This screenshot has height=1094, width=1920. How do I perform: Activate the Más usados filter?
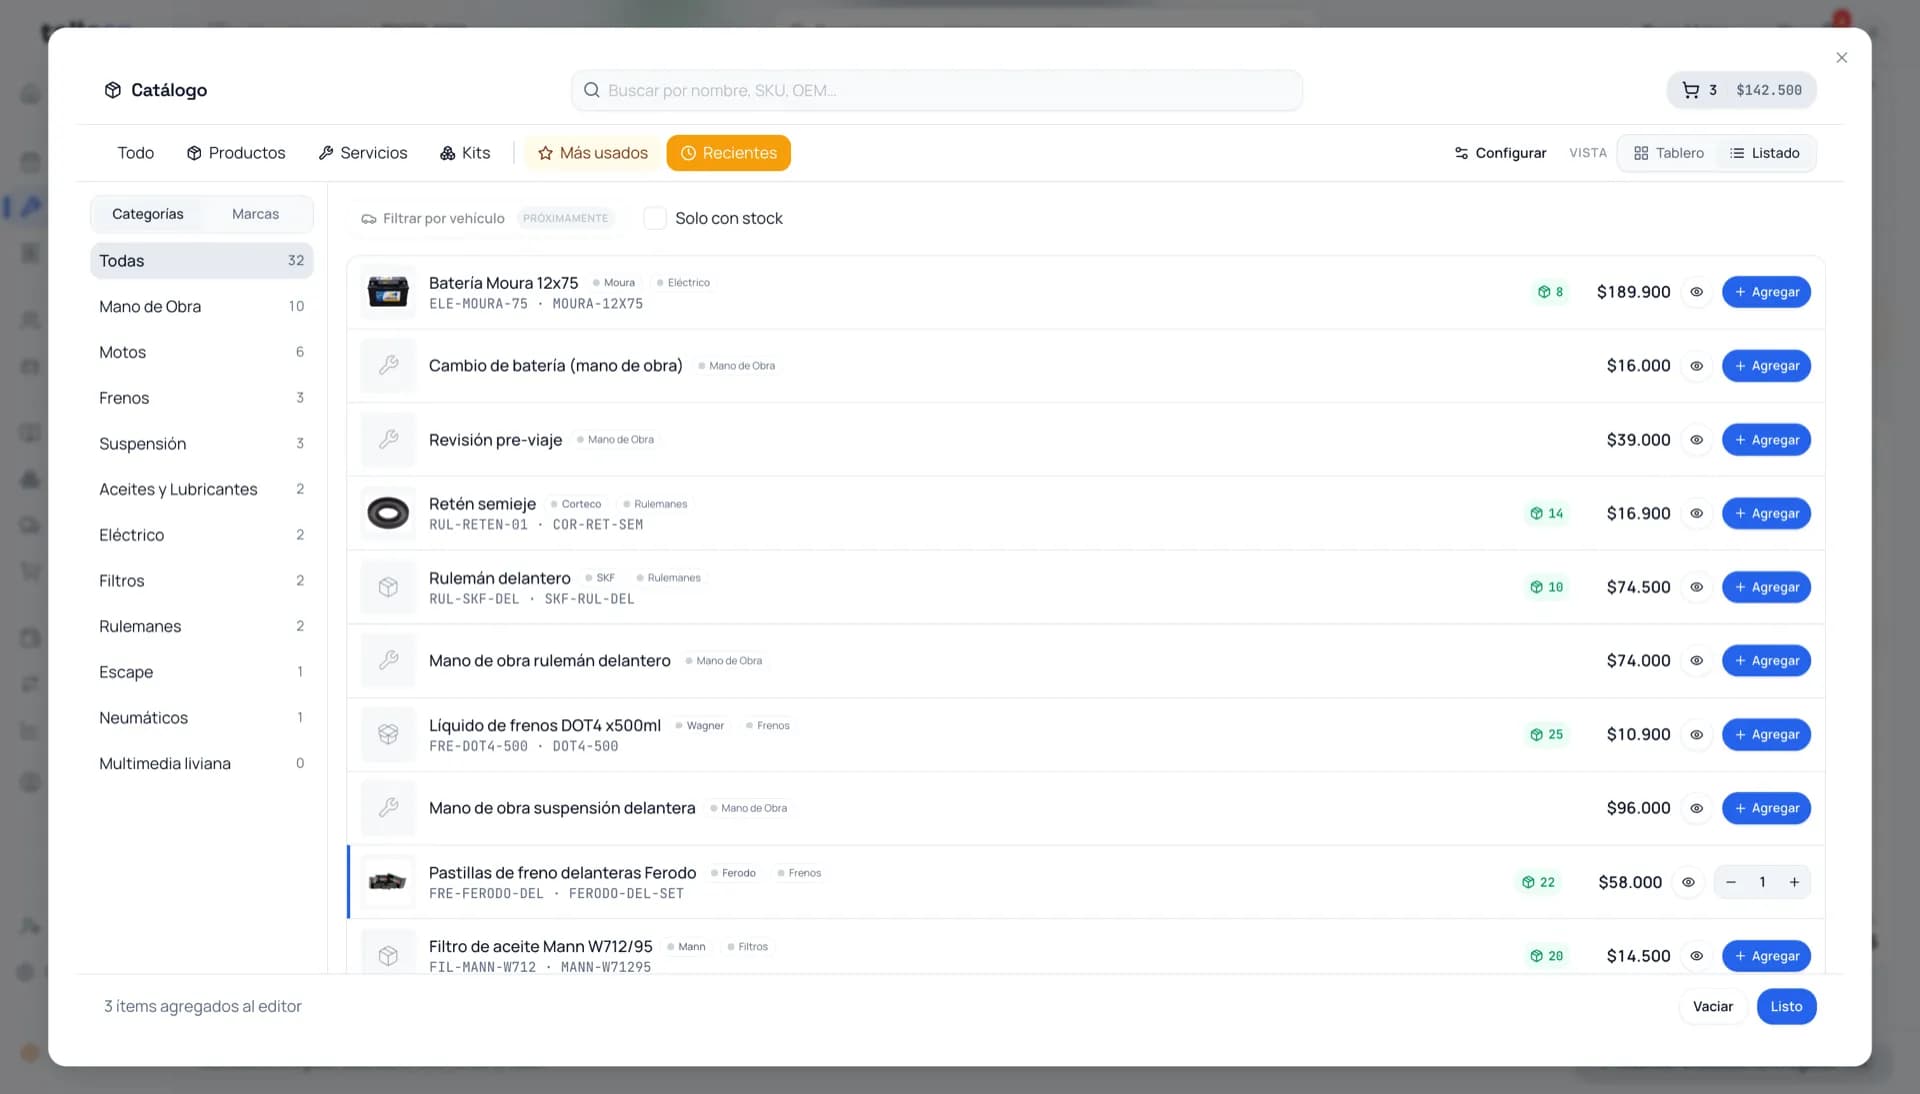[x=593, y=153]
